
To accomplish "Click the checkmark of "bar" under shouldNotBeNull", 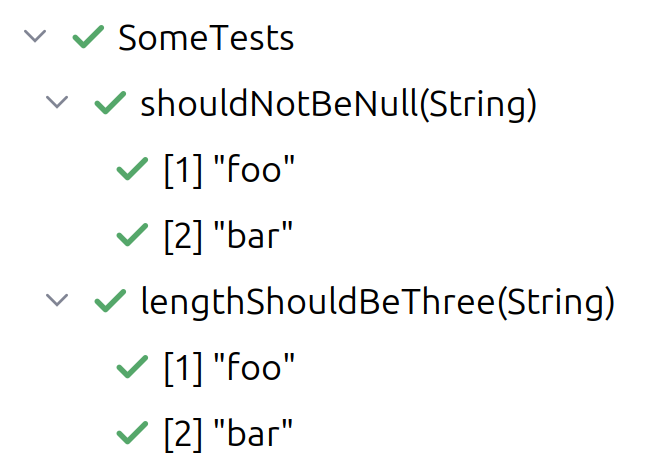I will [132, 236].
